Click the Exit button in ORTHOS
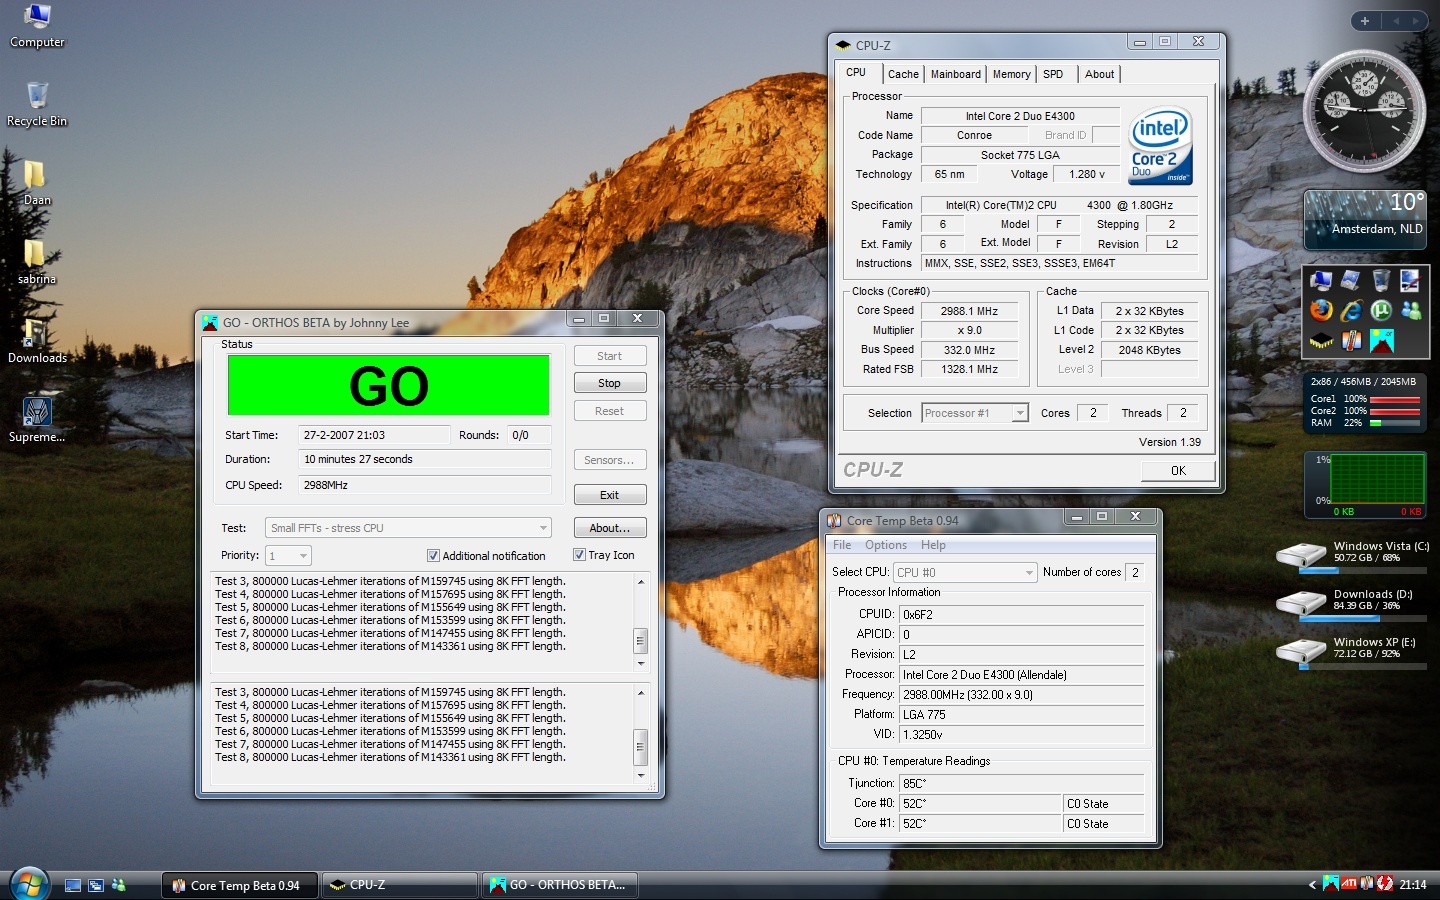The width and height of the screenshot is (1440, 900). pos(610,495)
